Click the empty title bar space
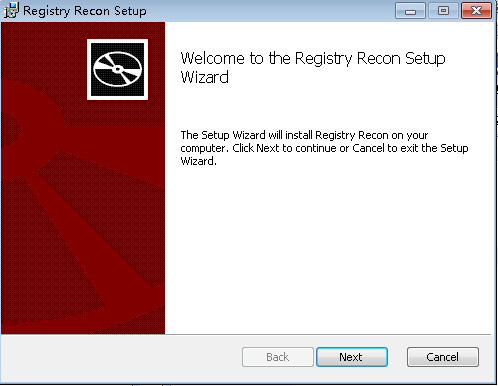The width and height of the screenshot is (498, 386). (x=270, y=11)
